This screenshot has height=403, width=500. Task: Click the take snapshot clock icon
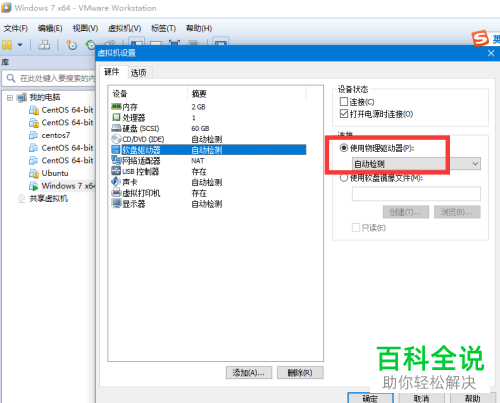pos(72,45)
